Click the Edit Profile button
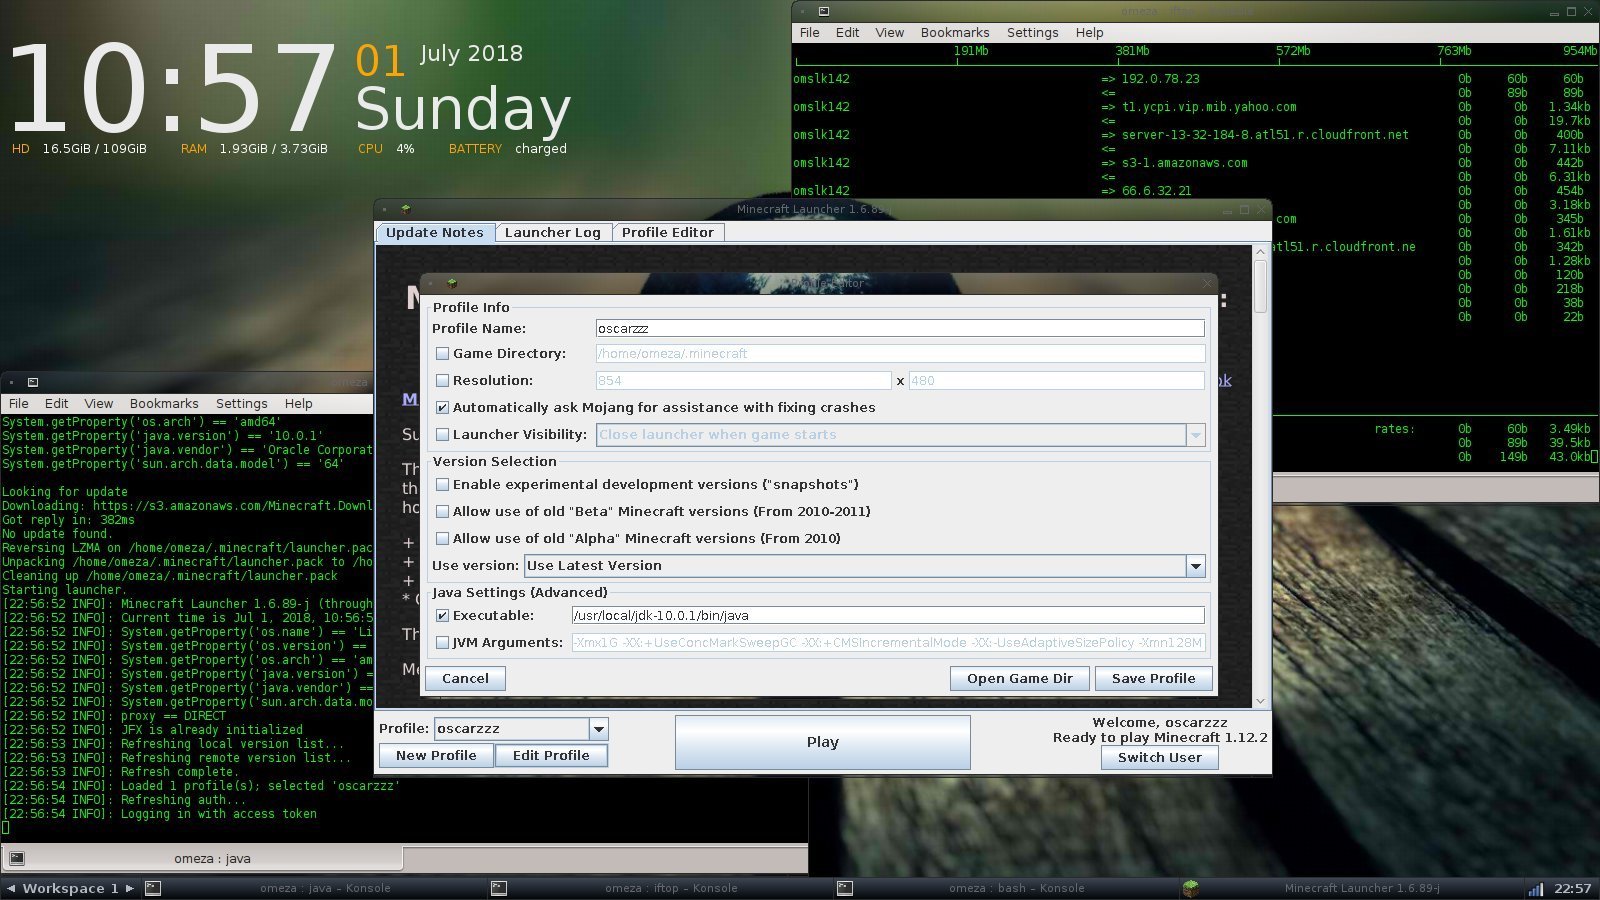The width and height of the screenshot is (1600, 900). [551, 755]
